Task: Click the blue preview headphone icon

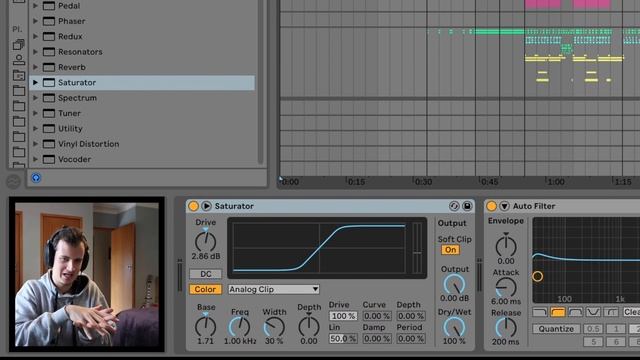Action: tap(36, 178)
